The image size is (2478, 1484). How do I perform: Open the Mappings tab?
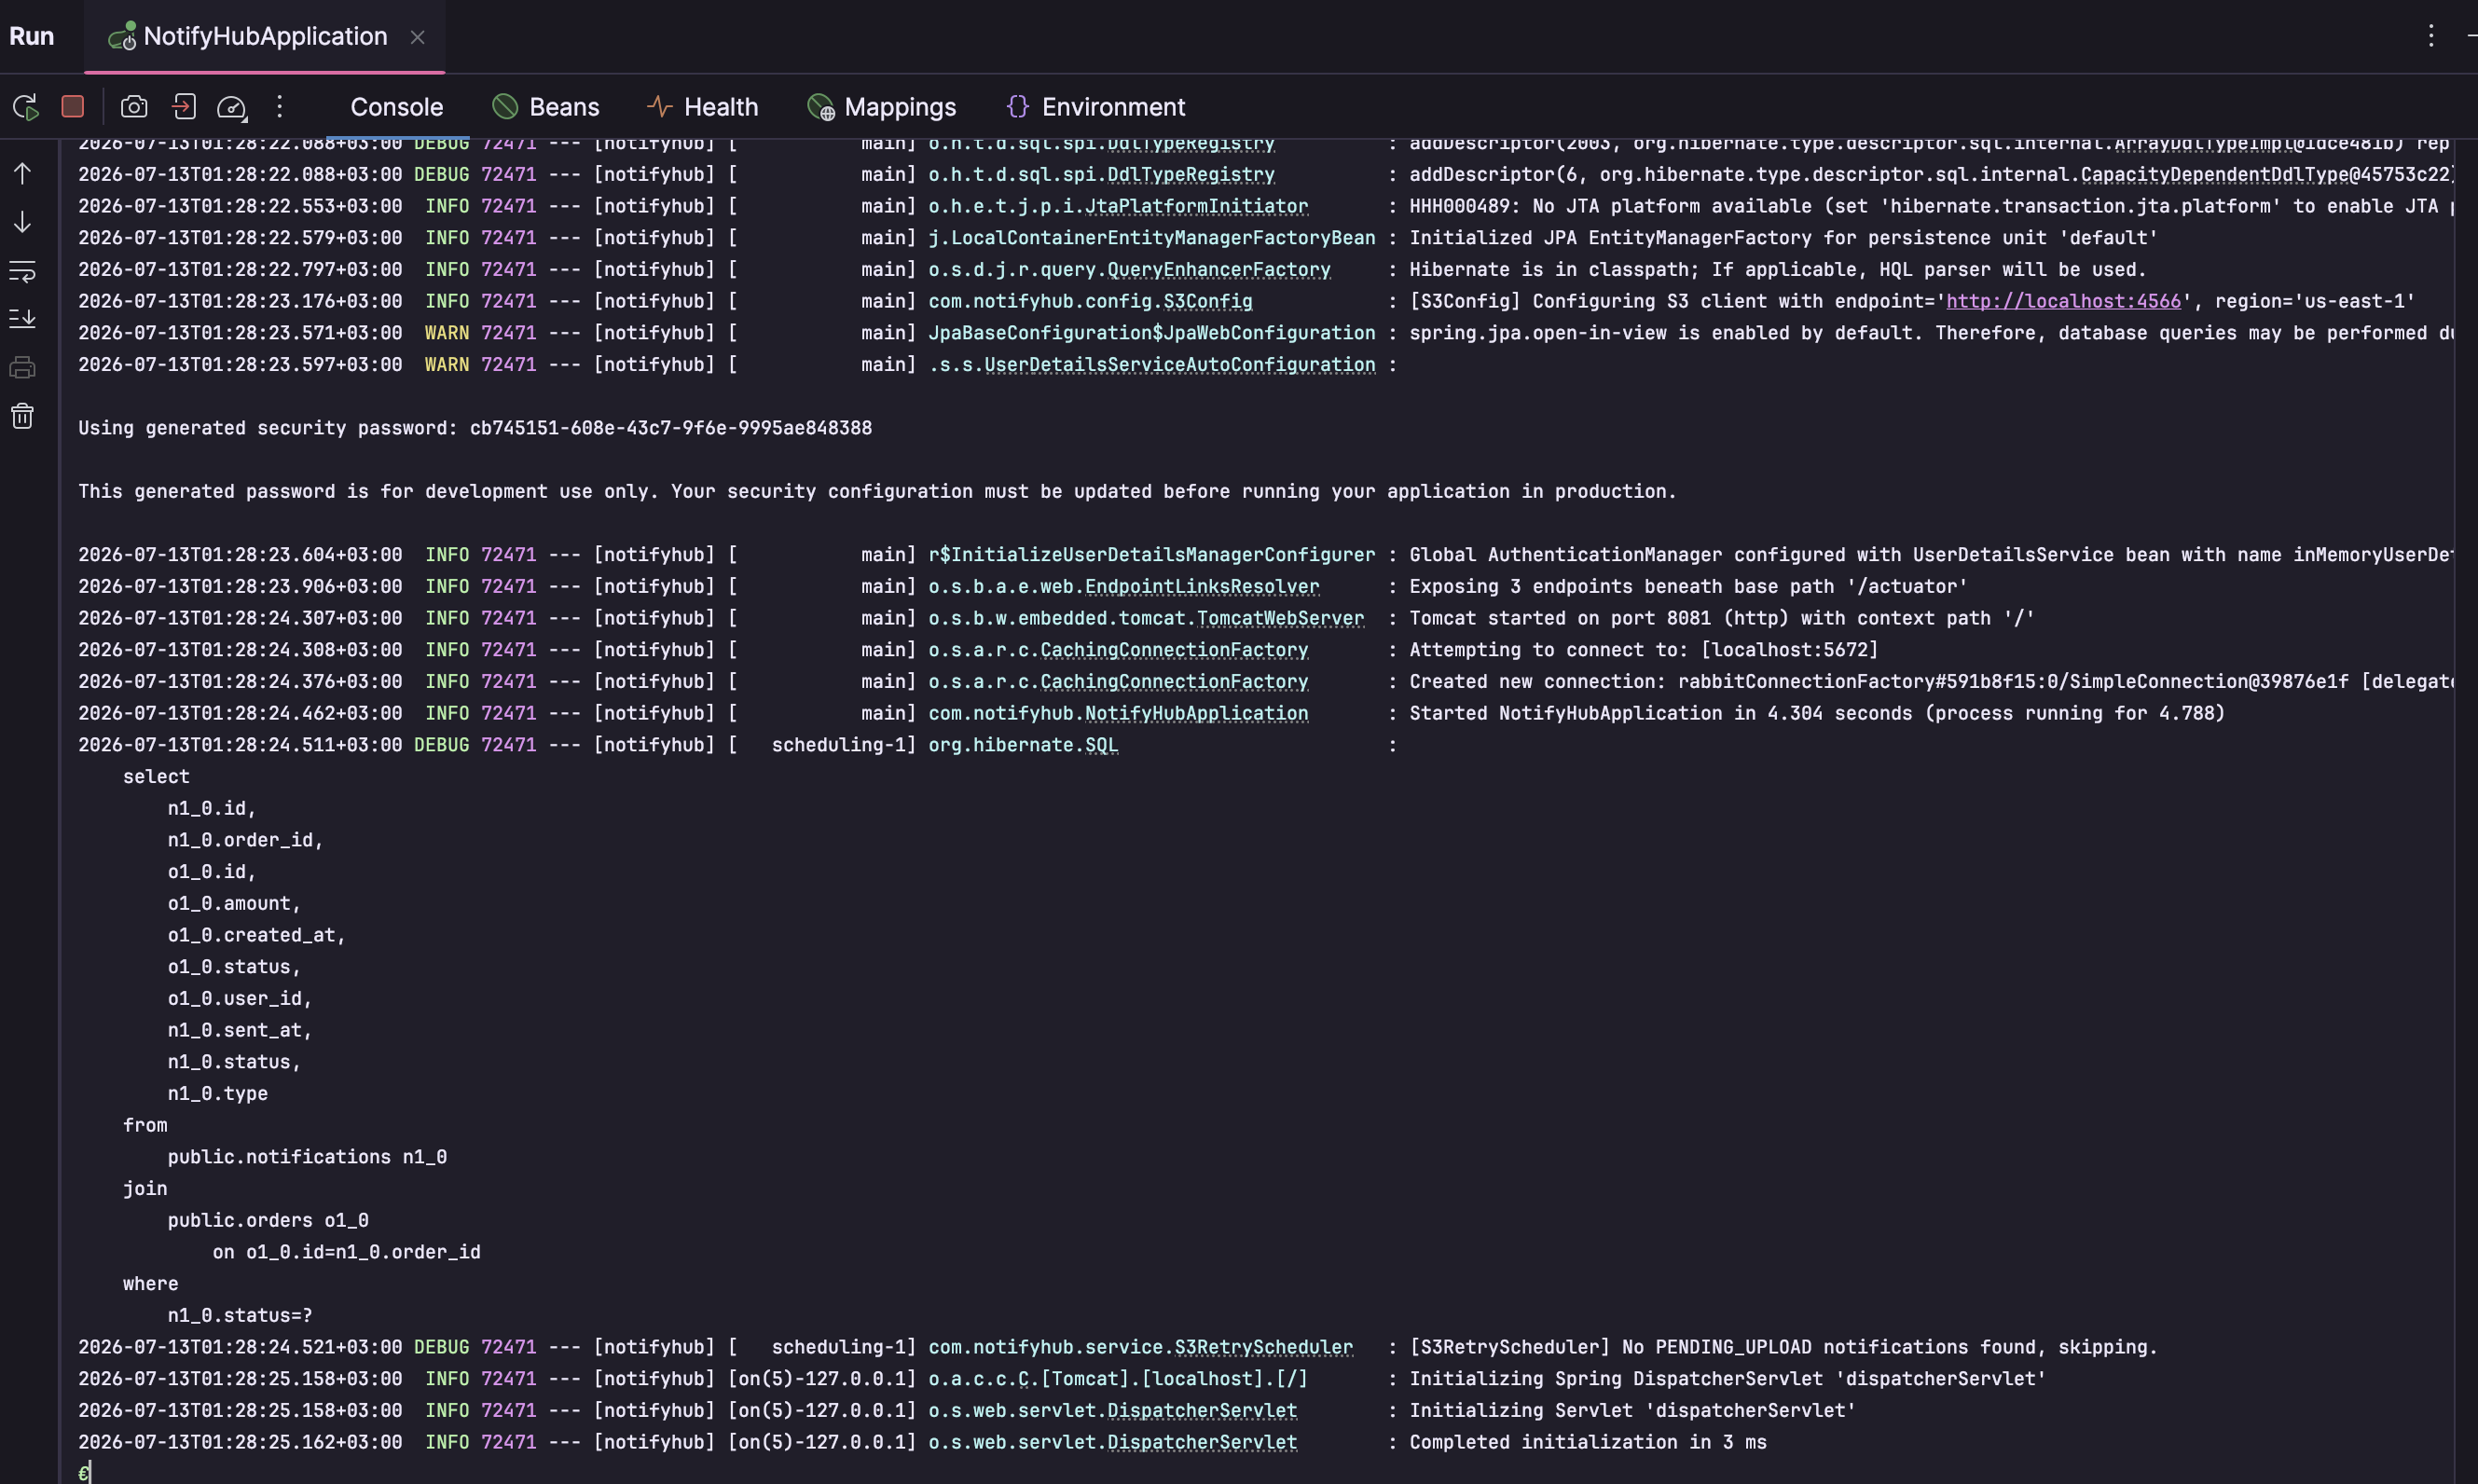(882, 107)
